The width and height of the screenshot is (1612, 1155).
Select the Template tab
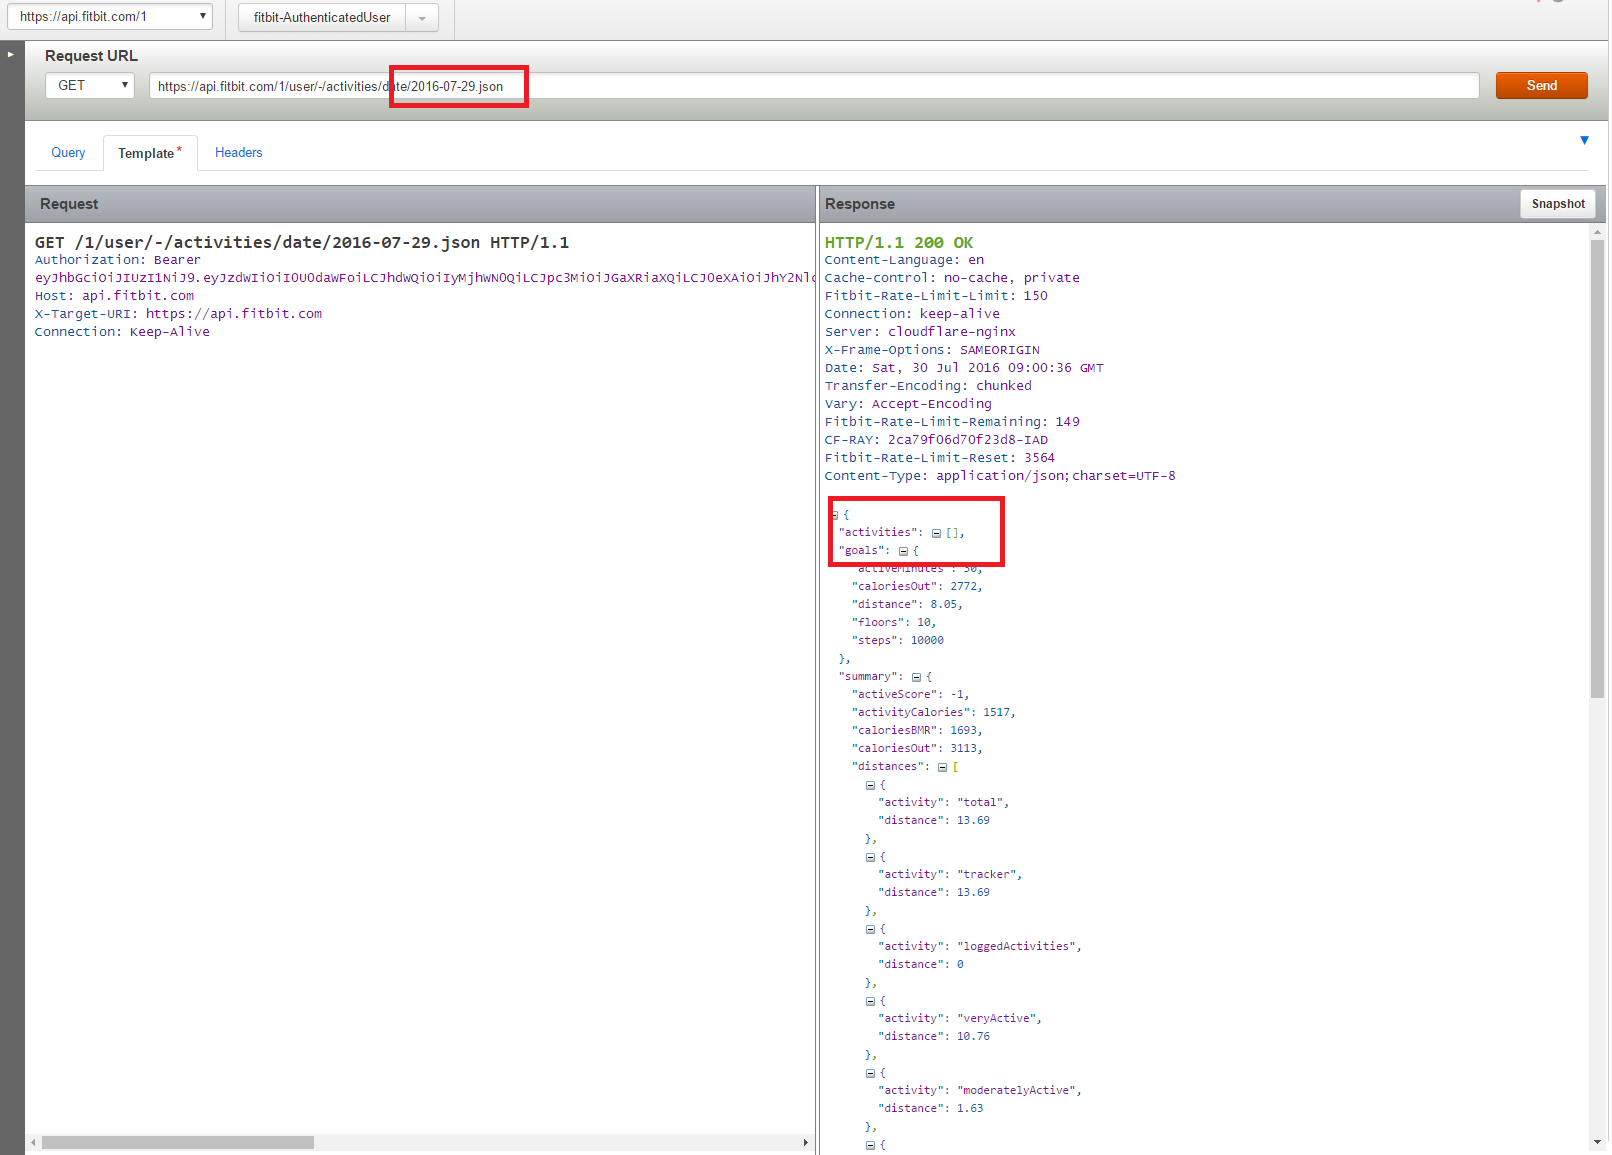tap(147, 153)
